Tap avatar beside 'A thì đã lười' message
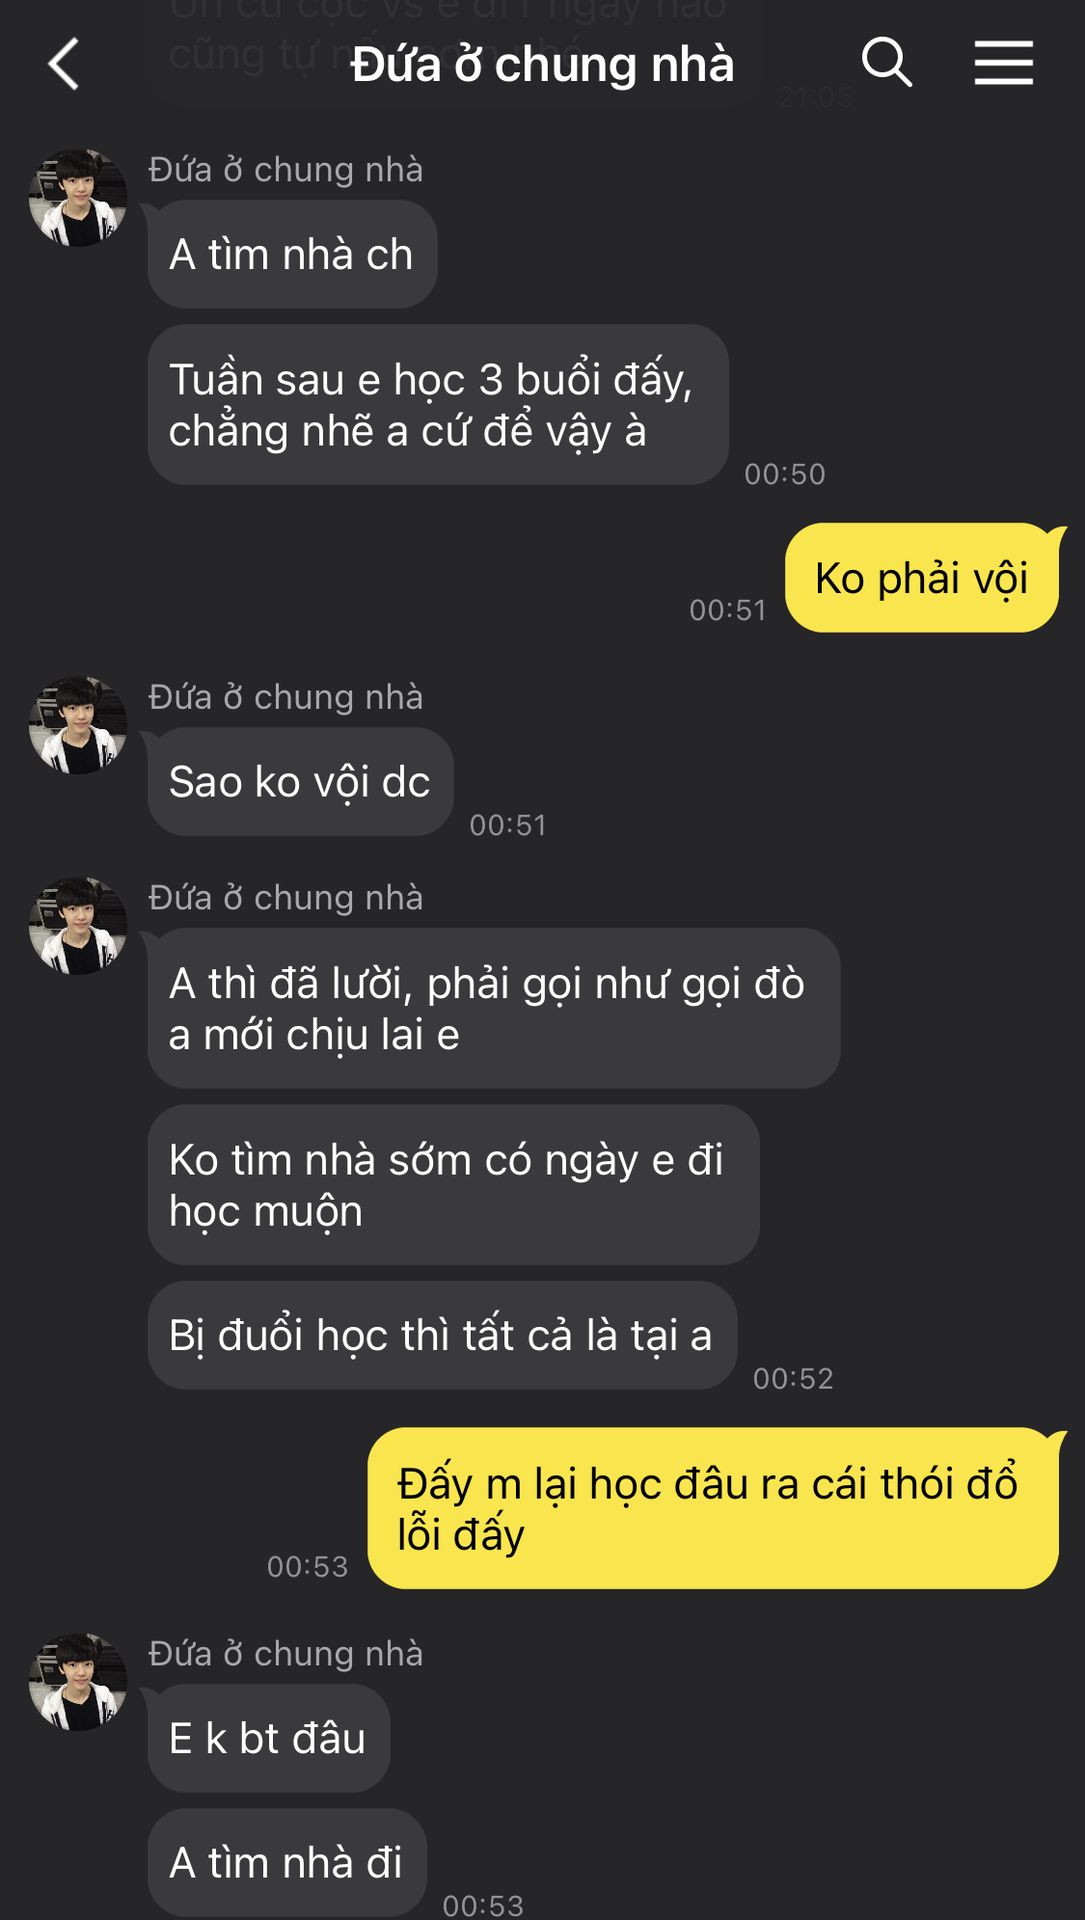The height and width of the screenshot is (1920, 1085). point(78,926)
